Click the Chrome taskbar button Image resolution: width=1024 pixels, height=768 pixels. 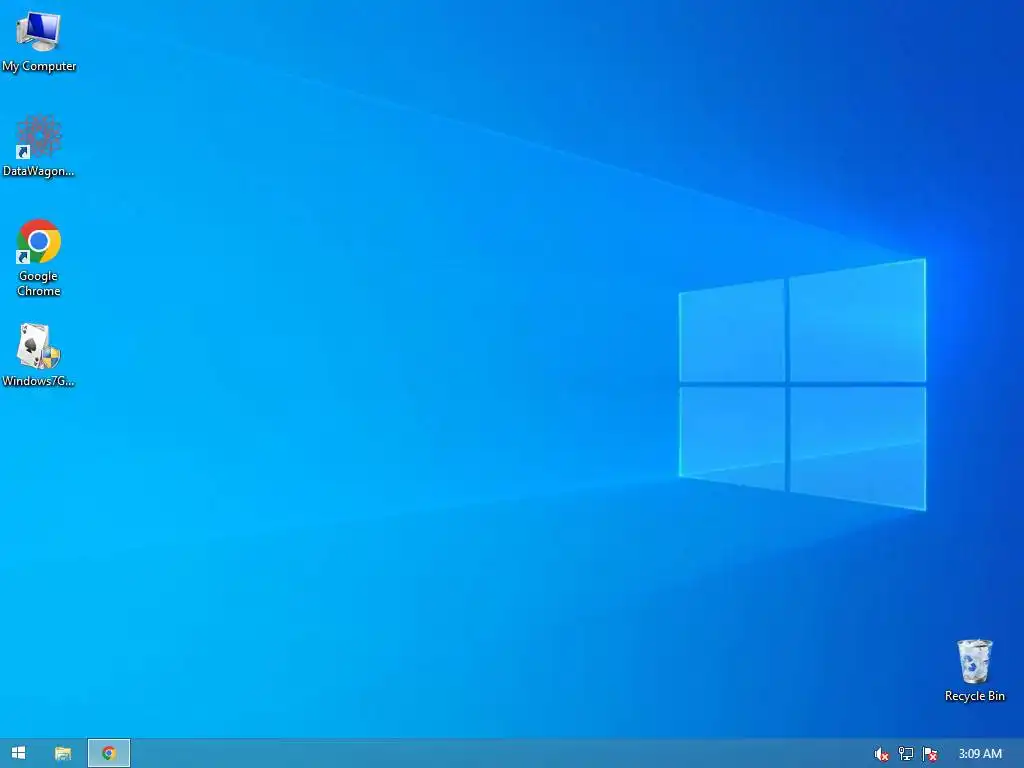point(109,753)
